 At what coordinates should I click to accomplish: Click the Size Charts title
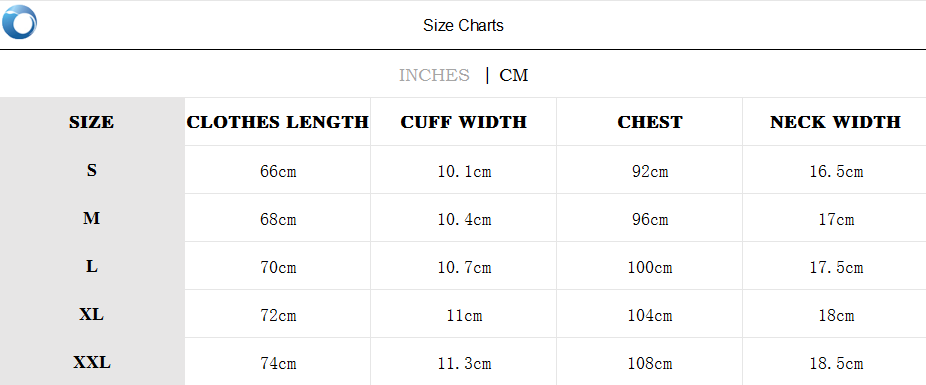click(x=463, y=25)
